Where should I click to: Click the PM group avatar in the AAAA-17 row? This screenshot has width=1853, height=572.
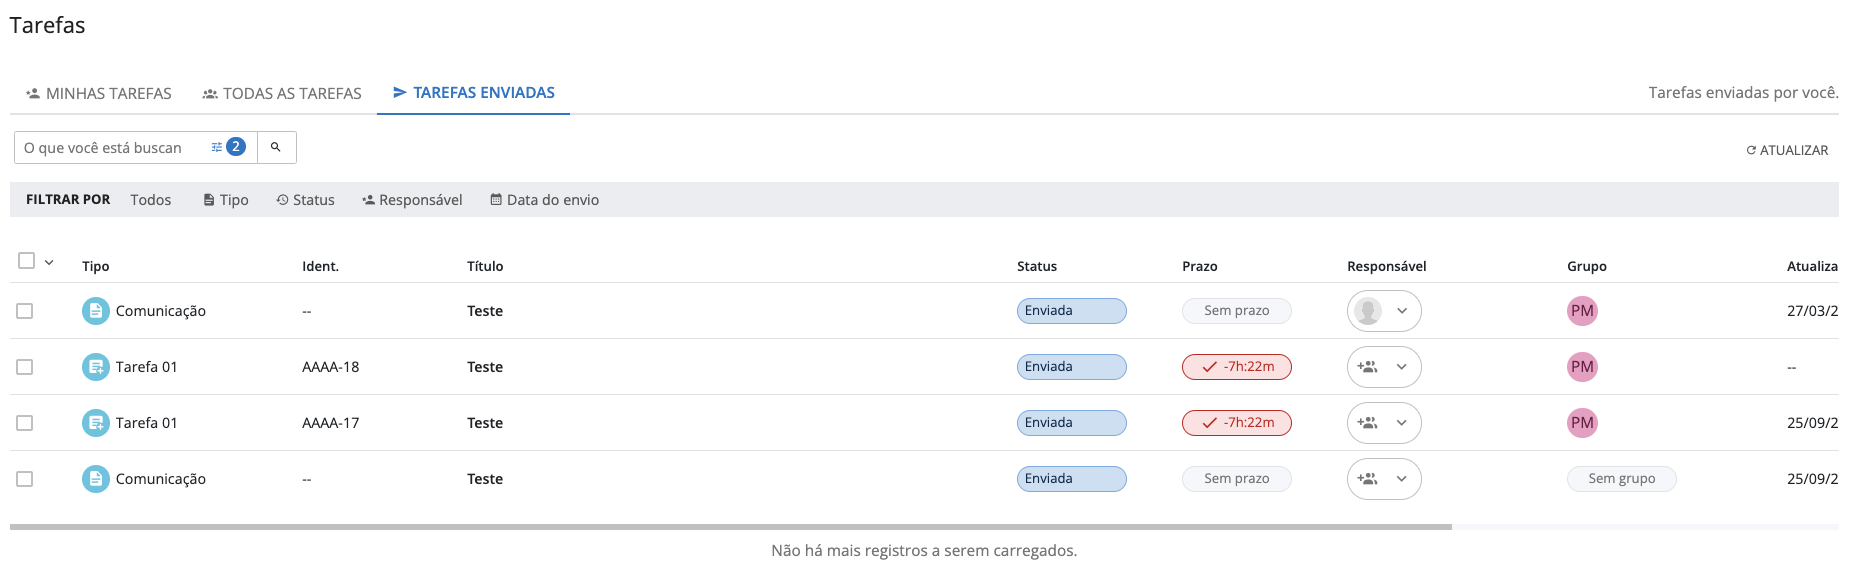1581,423
